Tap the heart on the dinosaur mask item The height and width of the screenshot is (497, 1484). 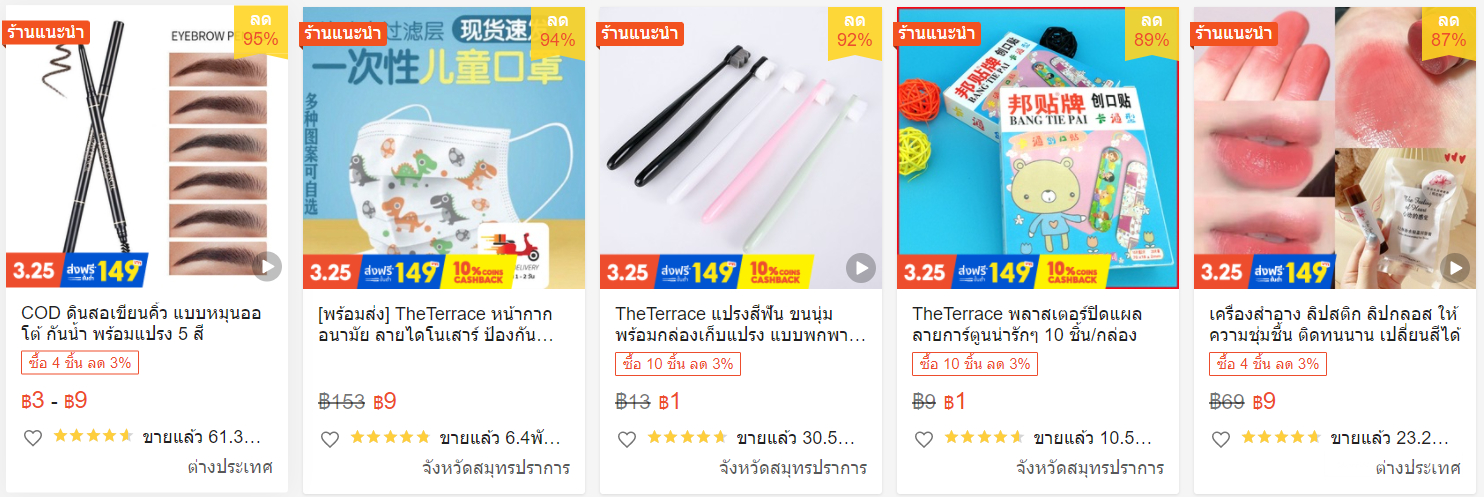330,438
